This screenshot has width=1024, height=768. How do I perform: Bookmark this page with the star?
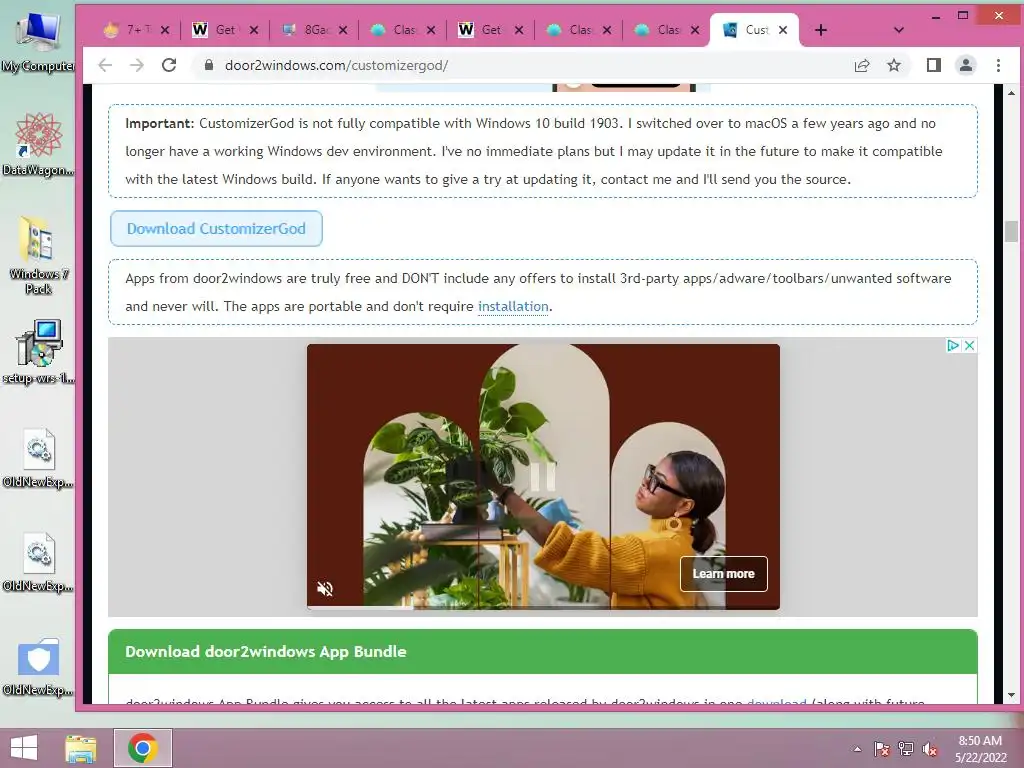pos(894,65)
